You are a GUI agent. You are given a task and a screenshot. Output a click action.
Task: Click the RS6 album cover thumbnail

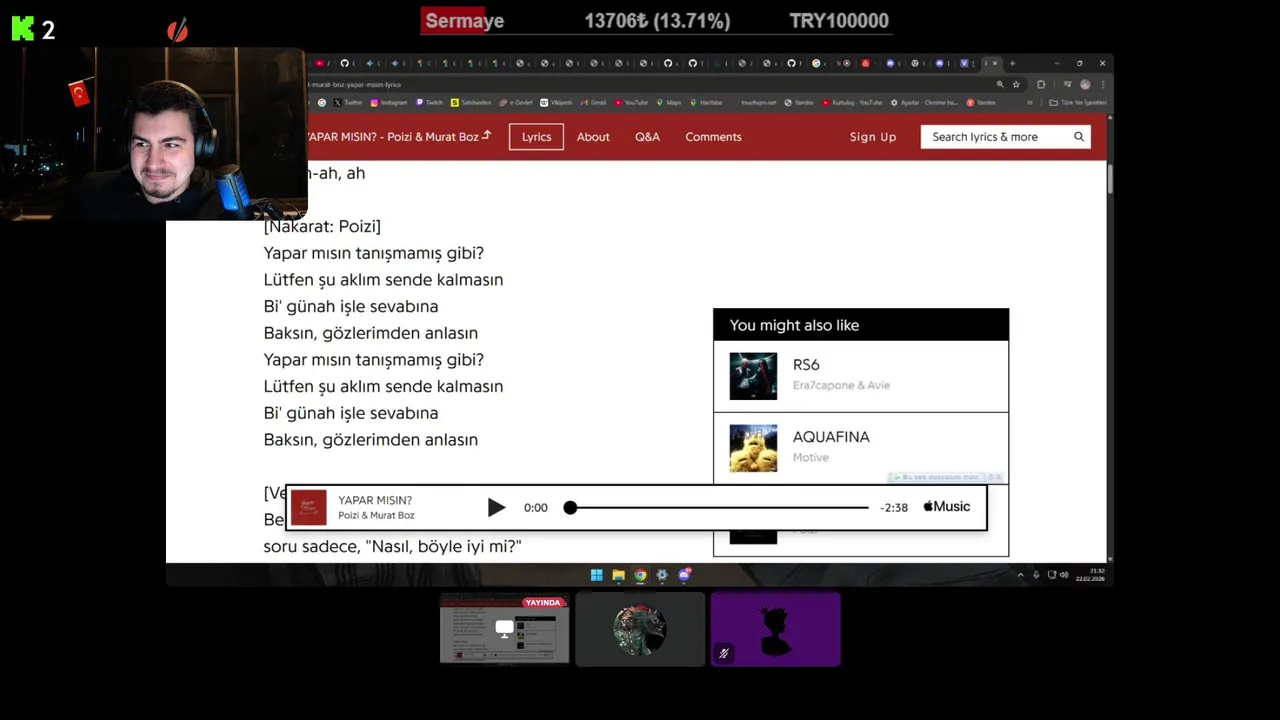click(753, 376)
